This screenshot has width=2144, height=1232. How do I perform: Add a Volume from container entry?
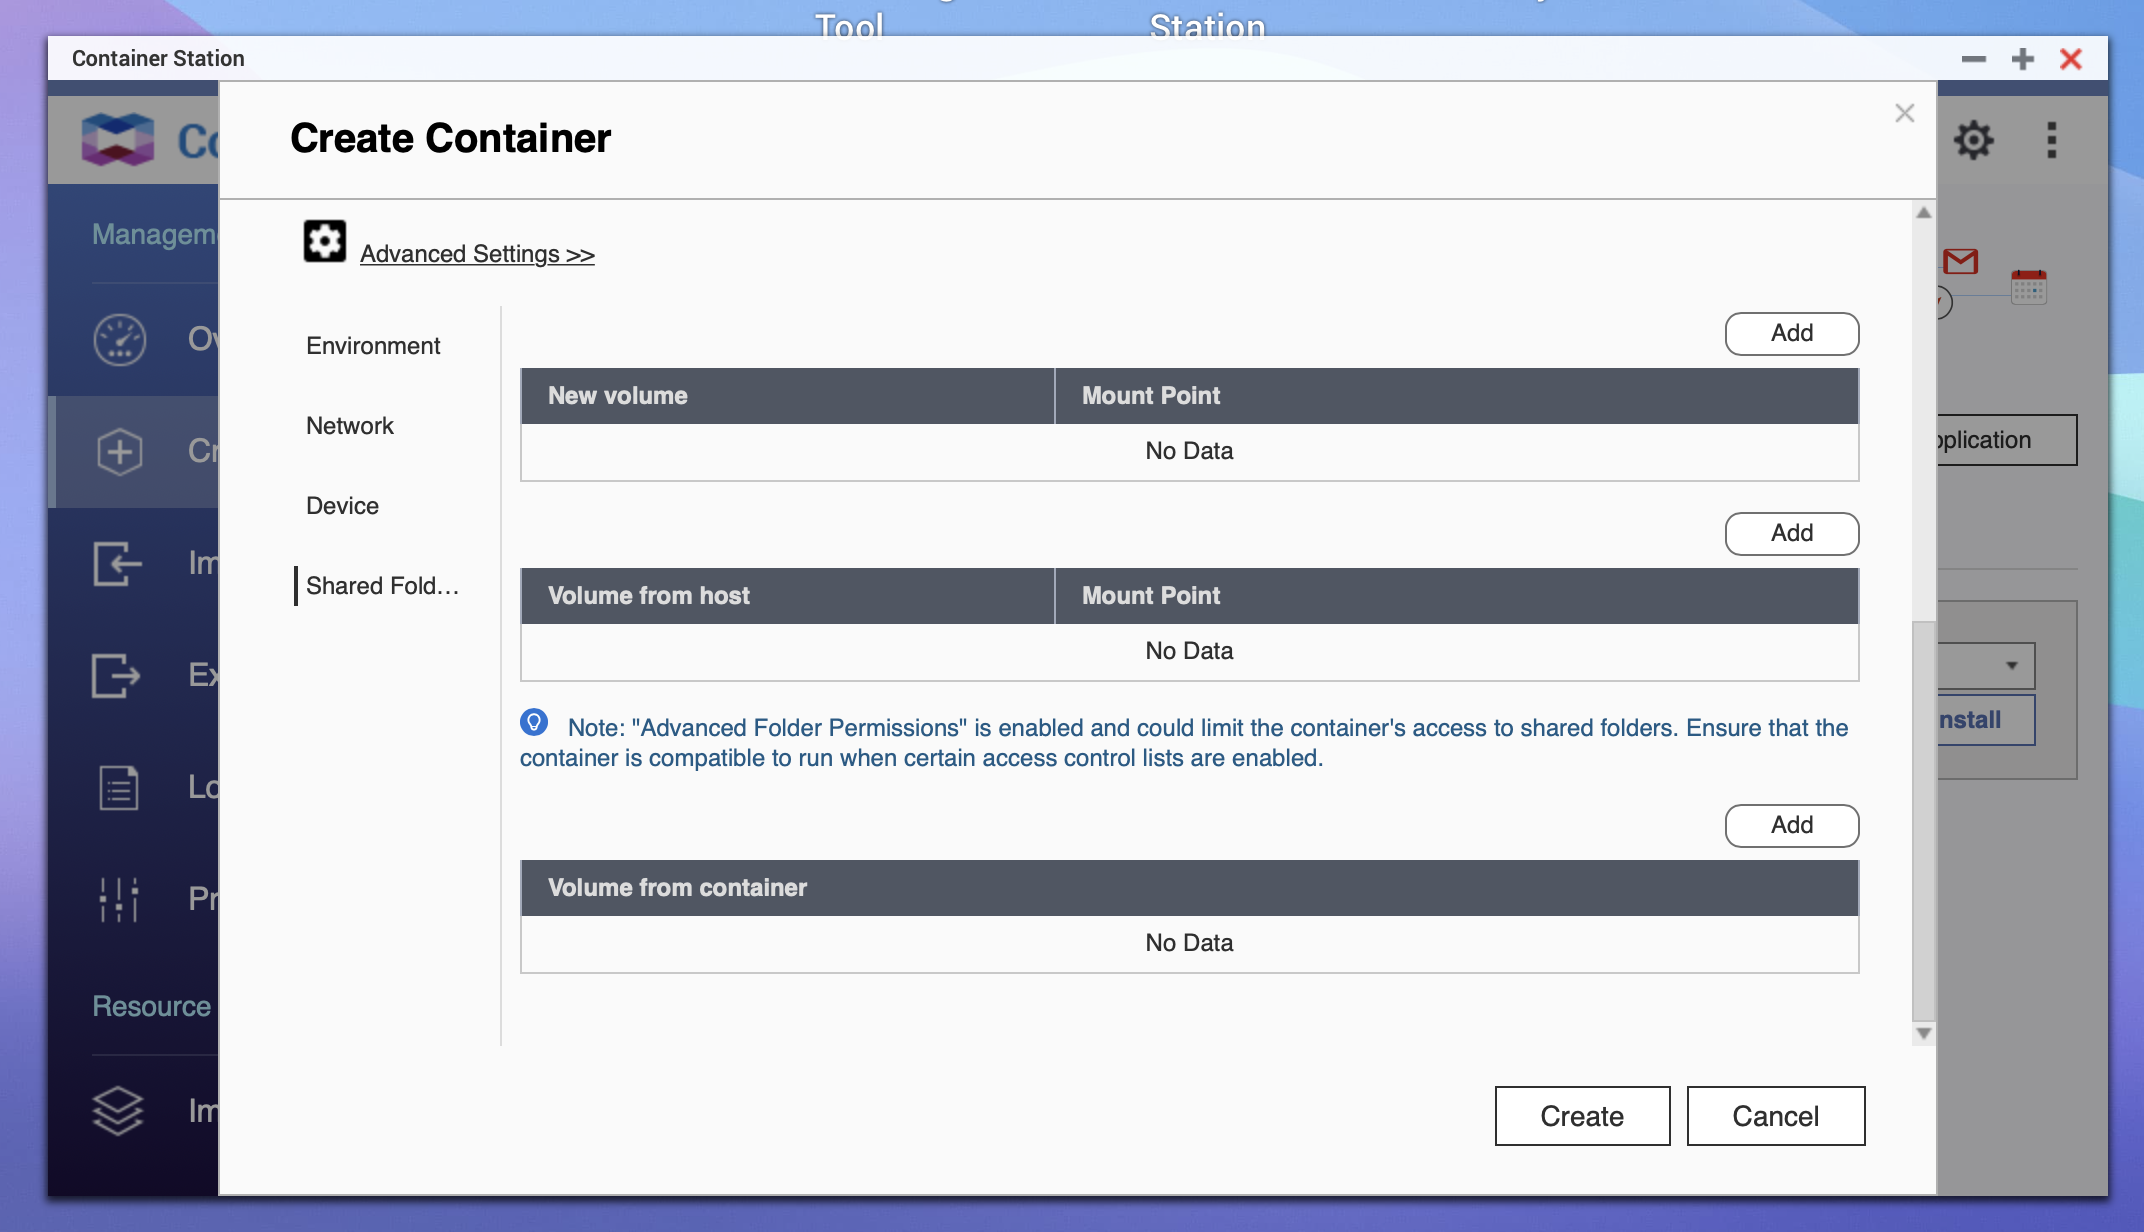coord(1792,825)
